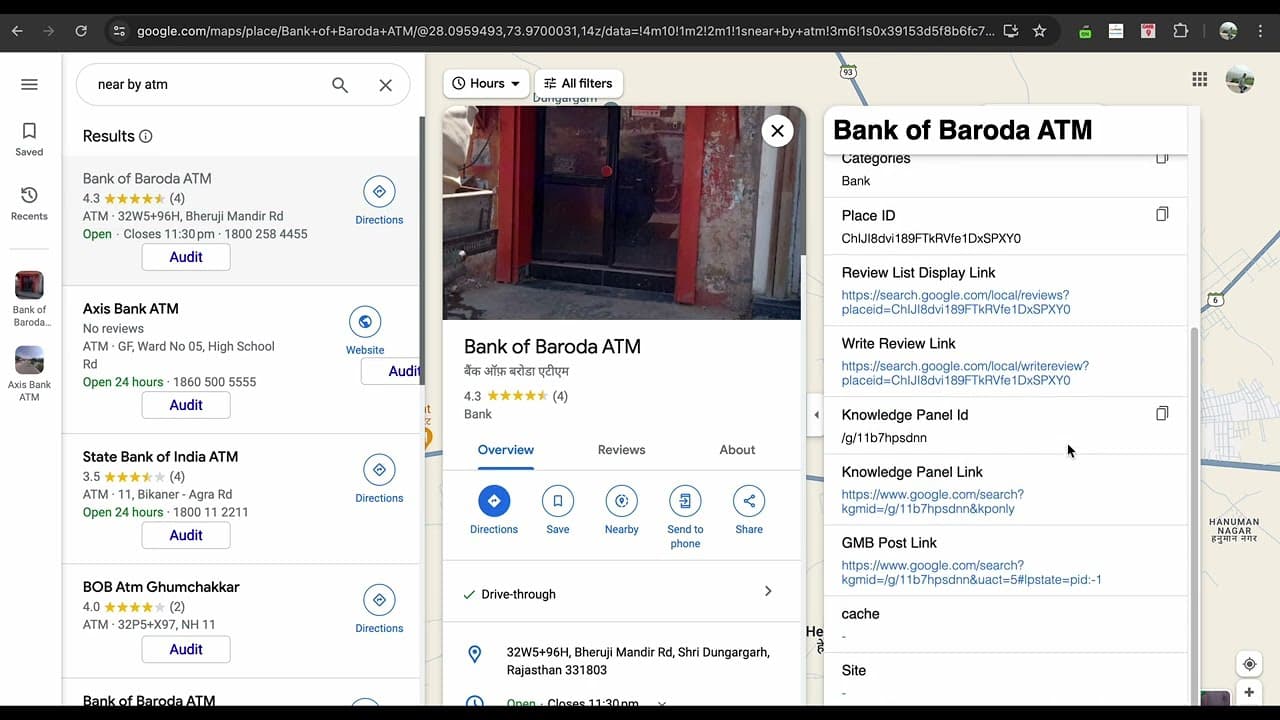Send place to phone

tap(685, 501)
